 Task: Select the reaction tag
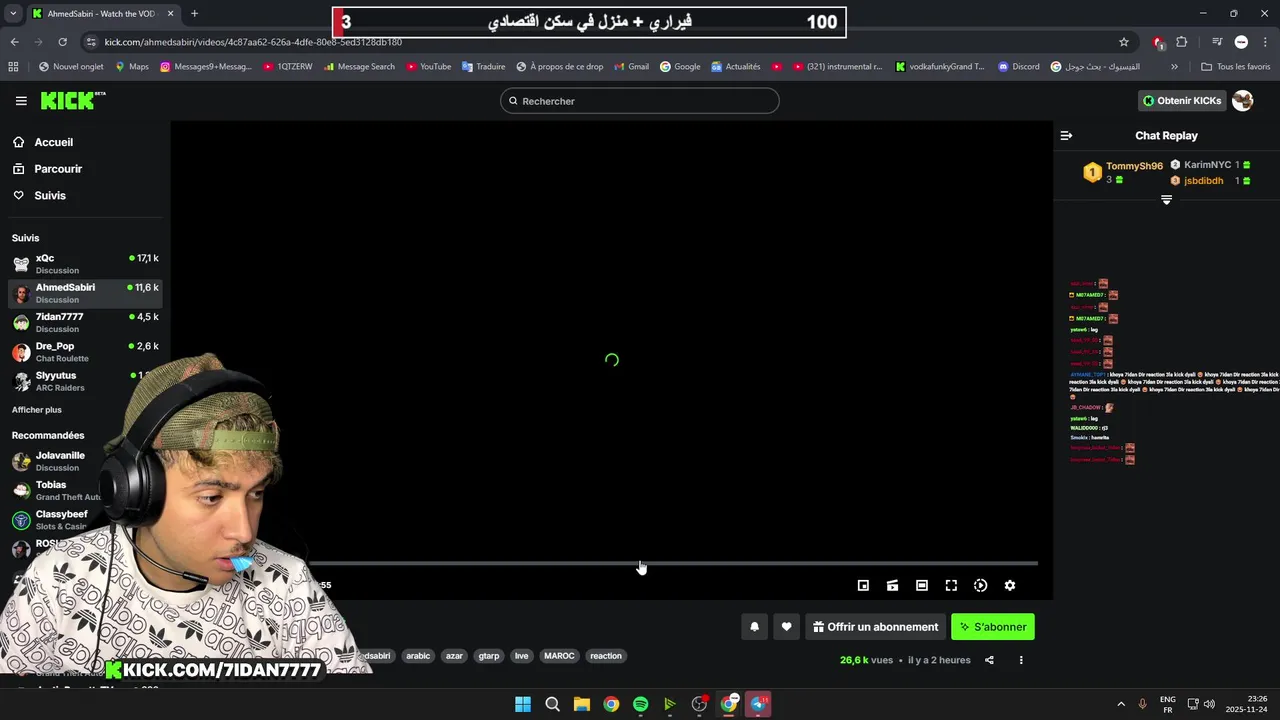[605, 656]
